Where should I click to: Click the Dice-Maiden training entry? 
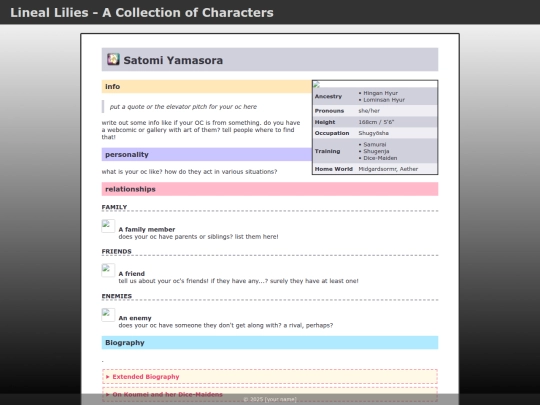pos(380,158)
